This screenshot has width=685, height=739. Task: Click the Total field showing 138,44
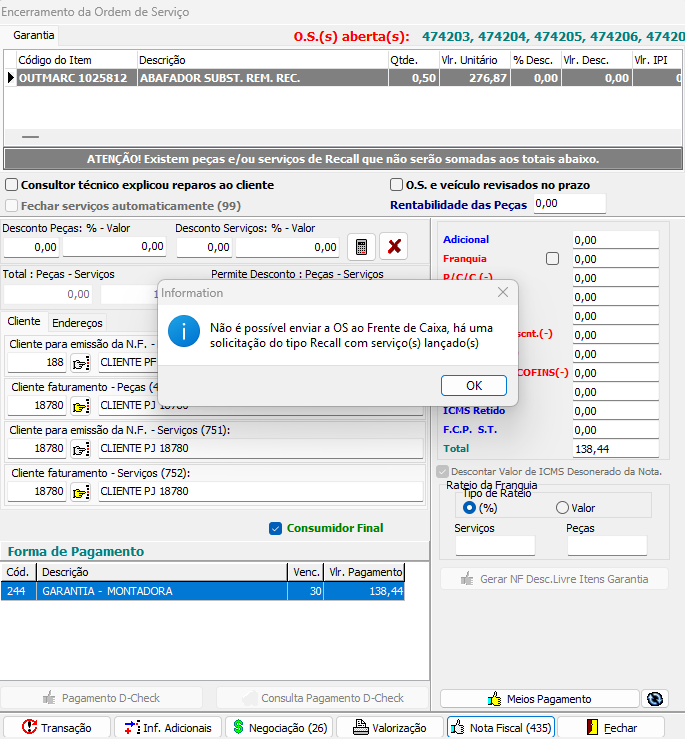point(615,449)
